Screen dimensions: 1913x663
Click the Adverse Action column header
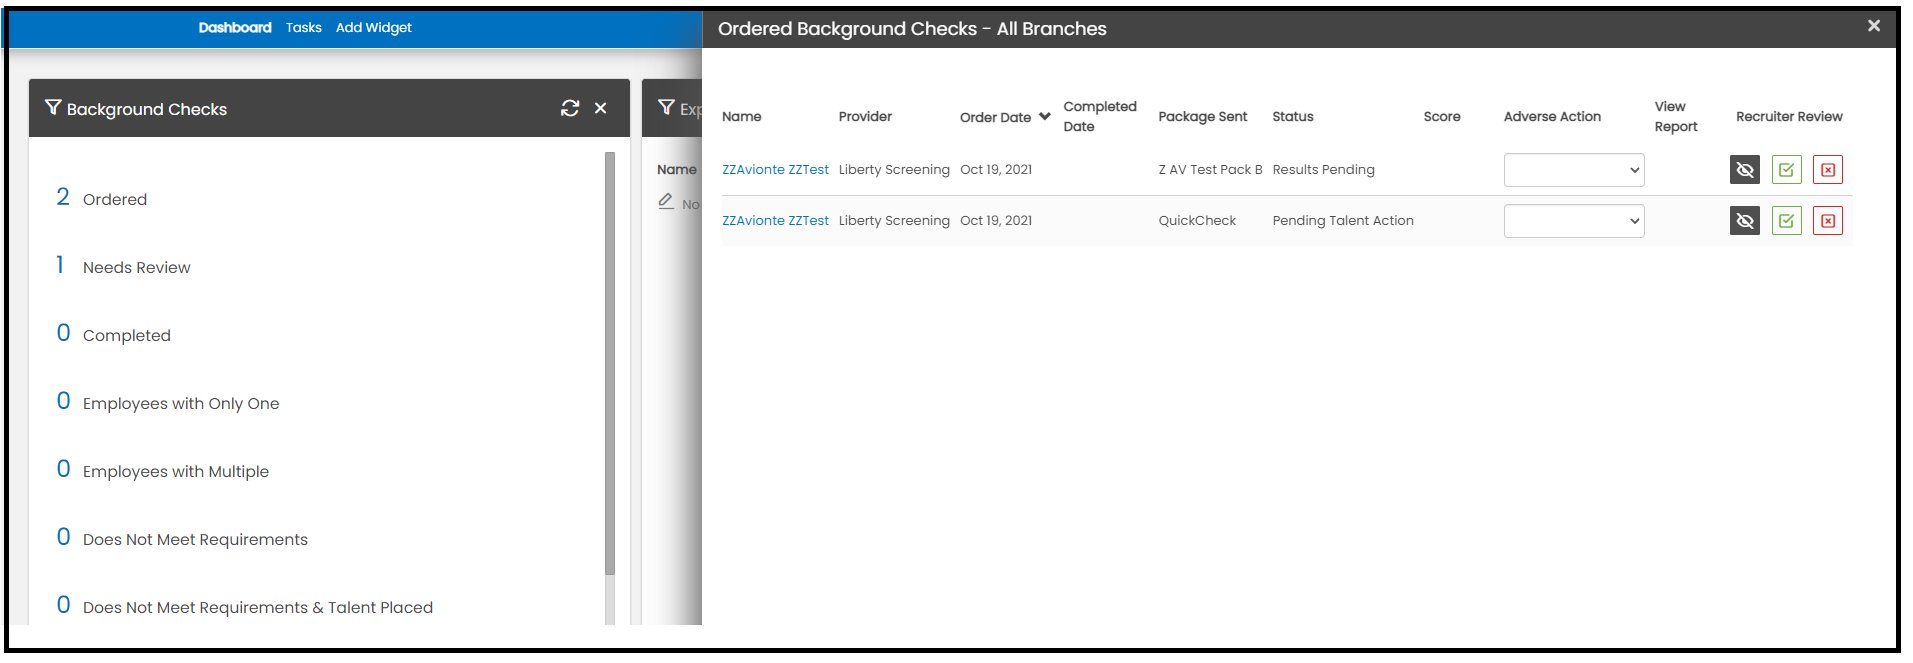click(1552, 117)
